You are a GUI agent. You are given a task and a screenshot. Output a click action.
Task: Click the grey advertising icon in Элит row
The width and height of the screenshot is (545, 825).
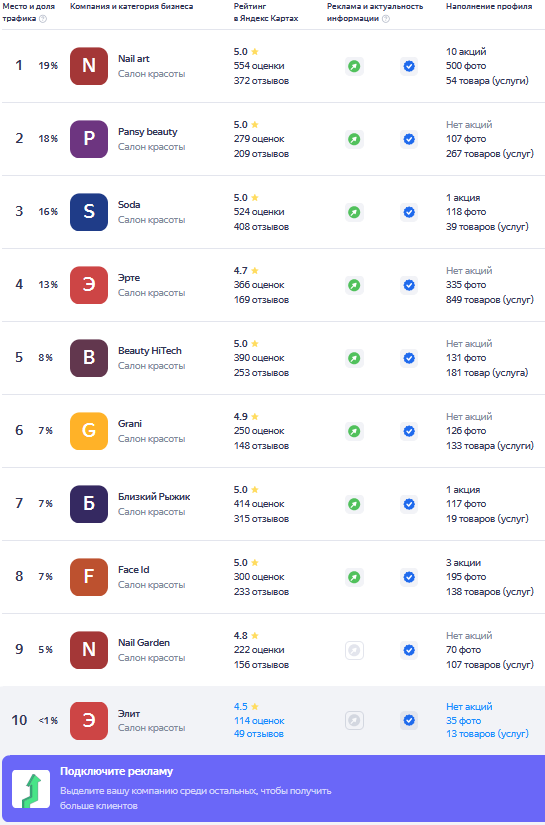(355, 720)
